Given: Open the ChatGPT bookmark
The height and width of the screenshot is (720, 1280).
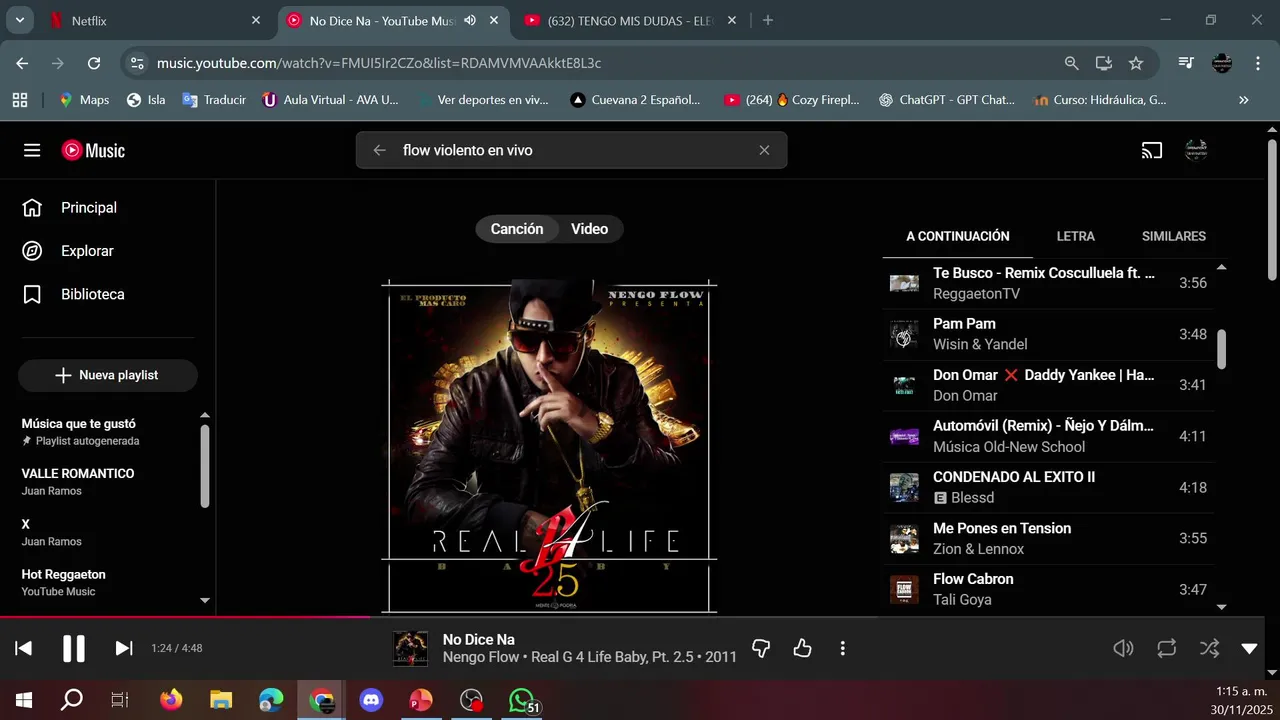Looking at the screenshot, I should (x=946, y=100).
